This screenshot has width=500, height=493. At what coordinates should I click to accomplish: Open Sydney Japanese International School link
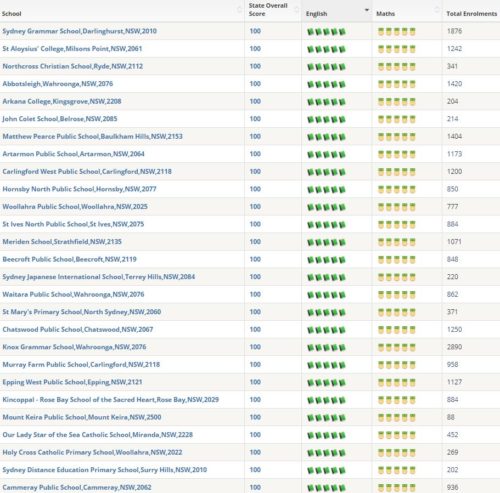(99, 277)
